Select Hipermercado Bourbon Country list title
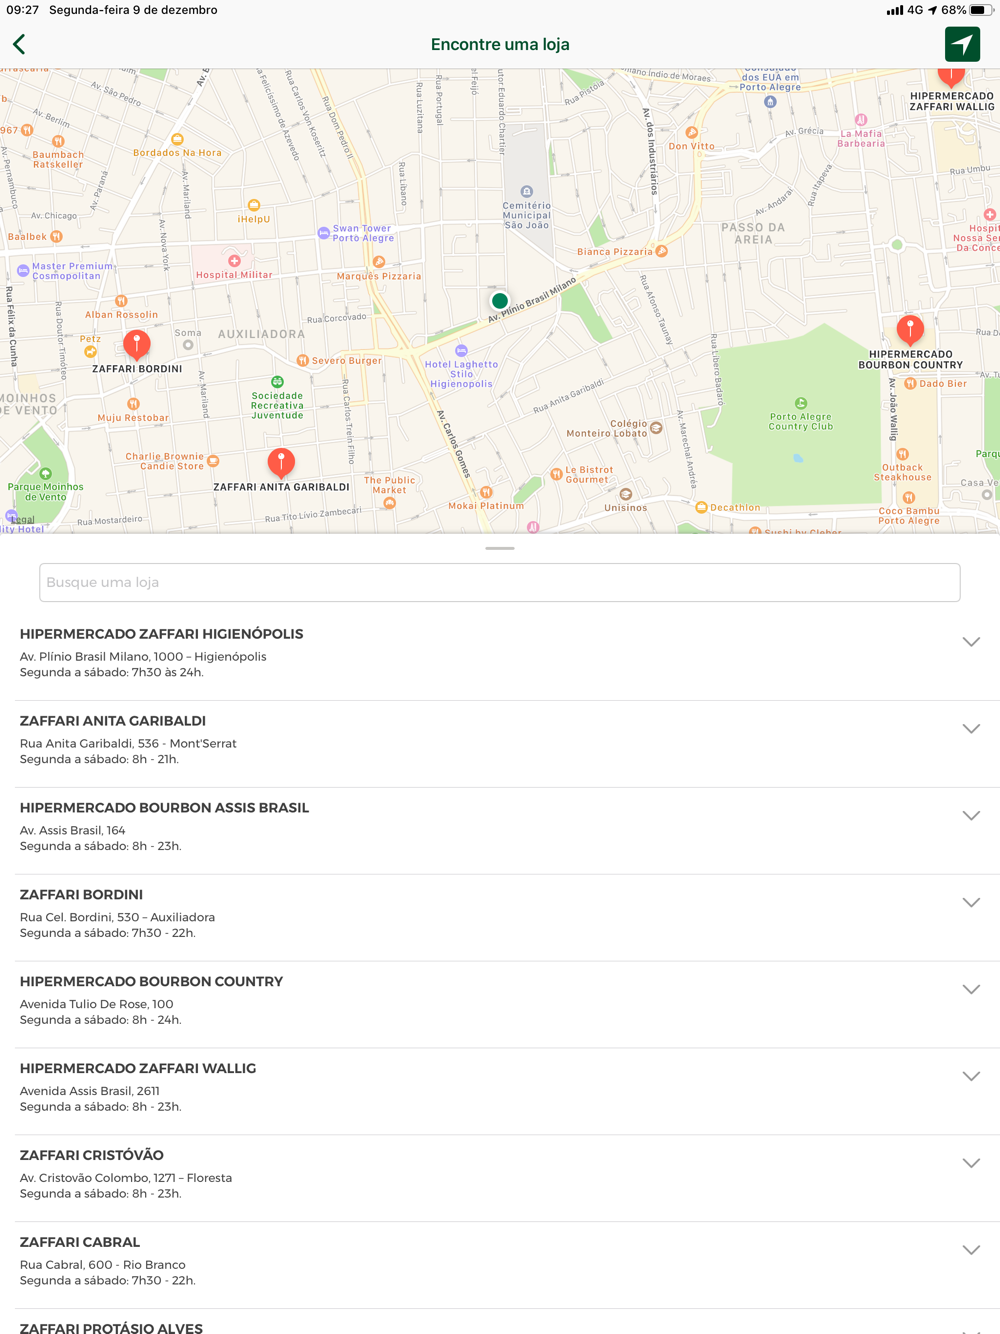Viewport: 1000px width, 1334px height. pos(151,982)
